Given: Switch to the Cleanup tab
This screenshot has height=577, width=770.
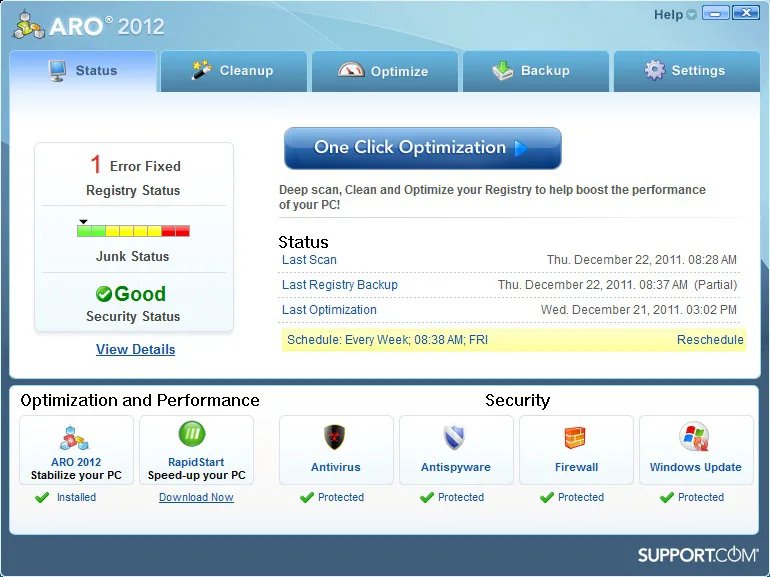Looking at the screenshot, I should pyautogui.click(x=234, y=71).
